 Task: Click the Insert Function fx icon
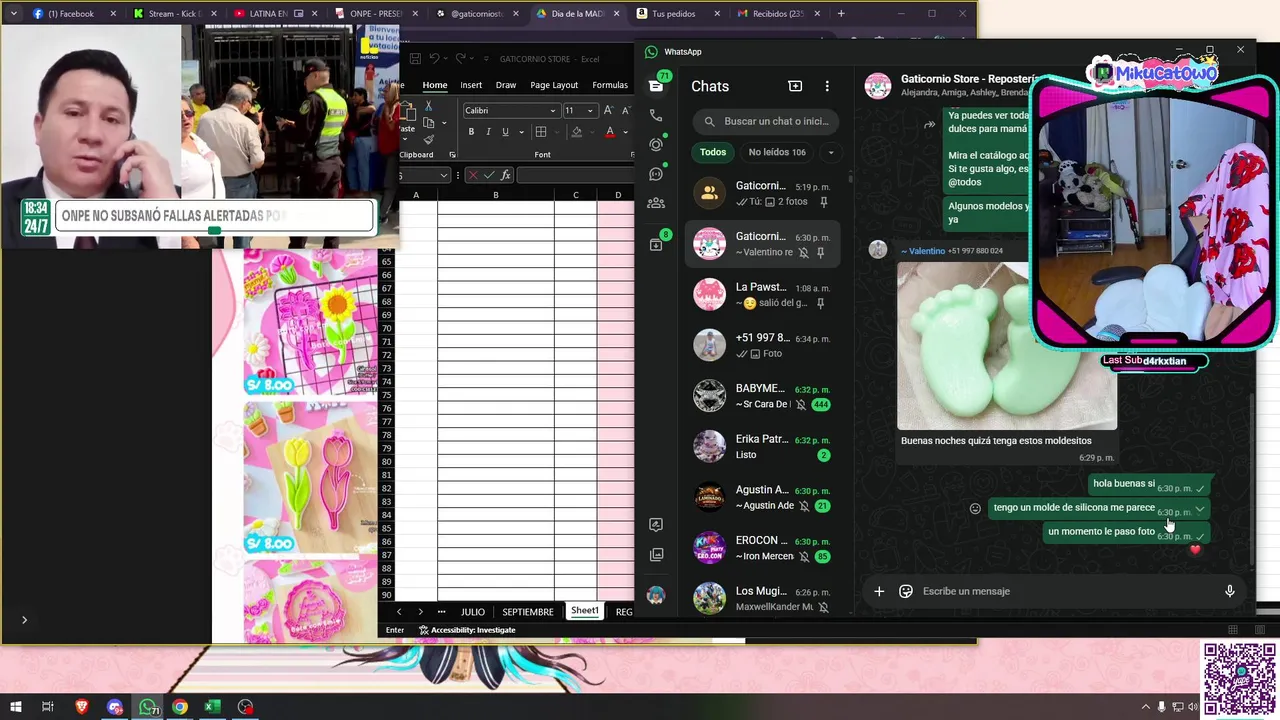tap(506, 175)
